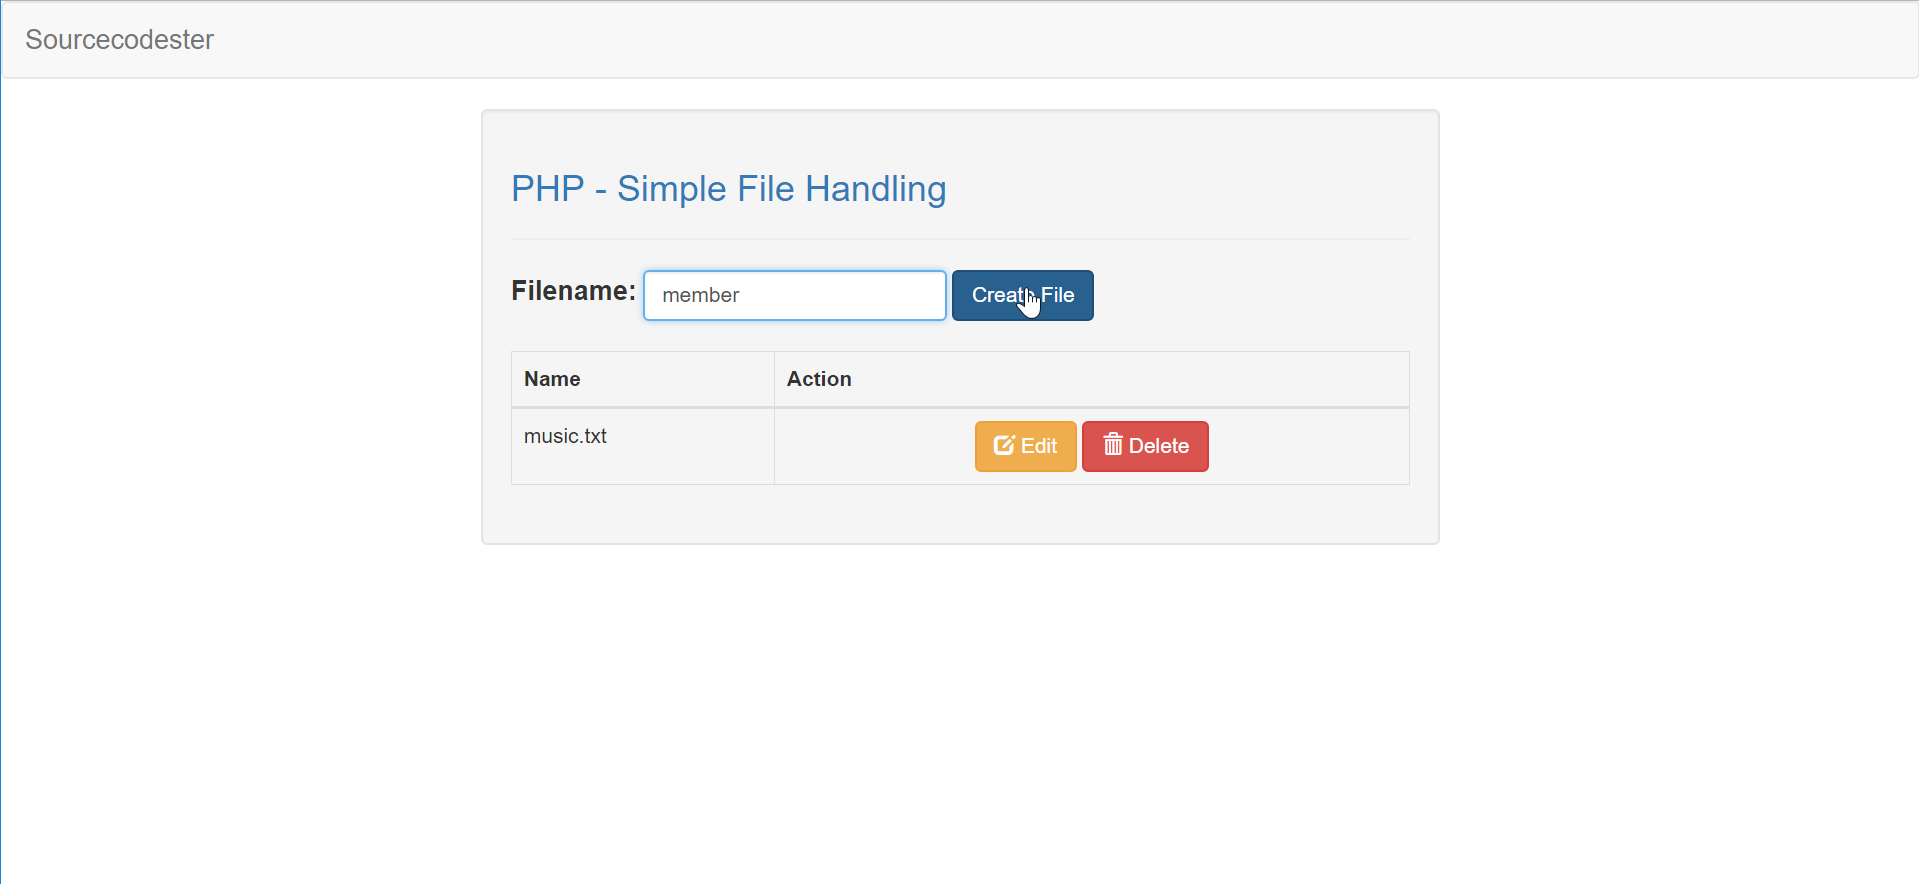
Task: Click the gray panel area below the table
Action: click(x=960, y=514)
